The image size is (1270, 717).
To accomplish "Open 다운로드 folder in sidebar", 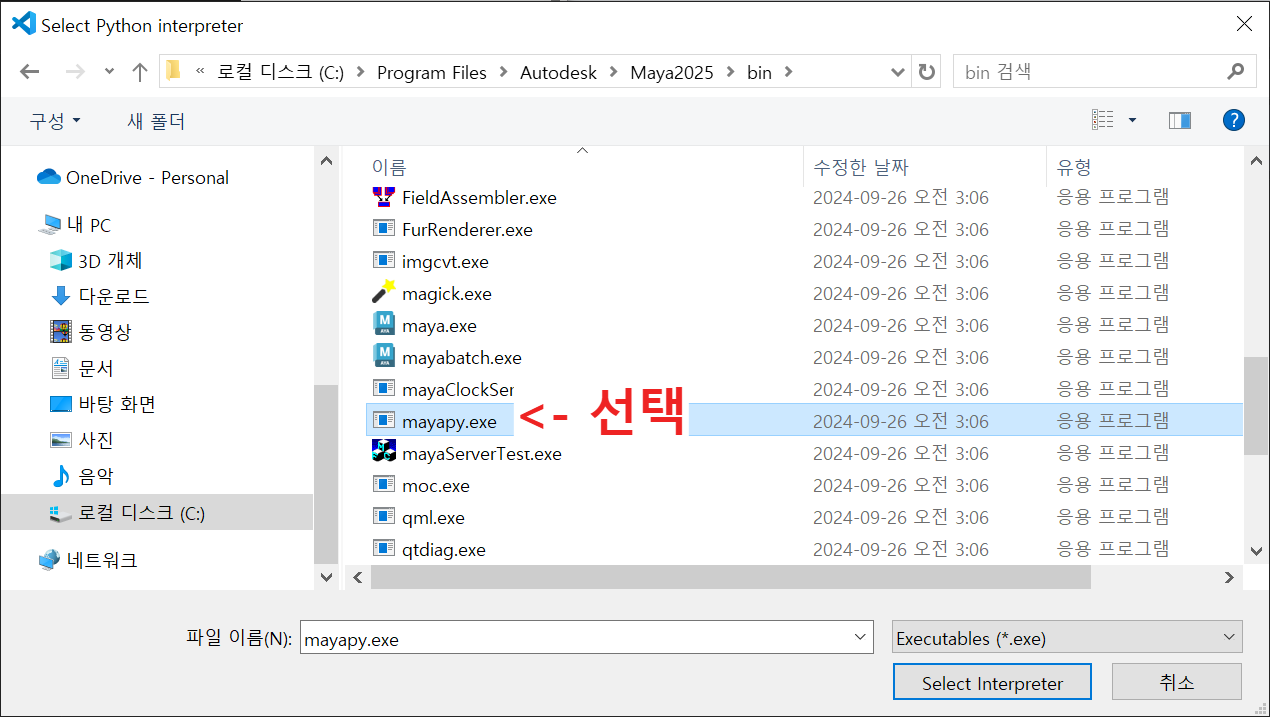I will (114, 296).
